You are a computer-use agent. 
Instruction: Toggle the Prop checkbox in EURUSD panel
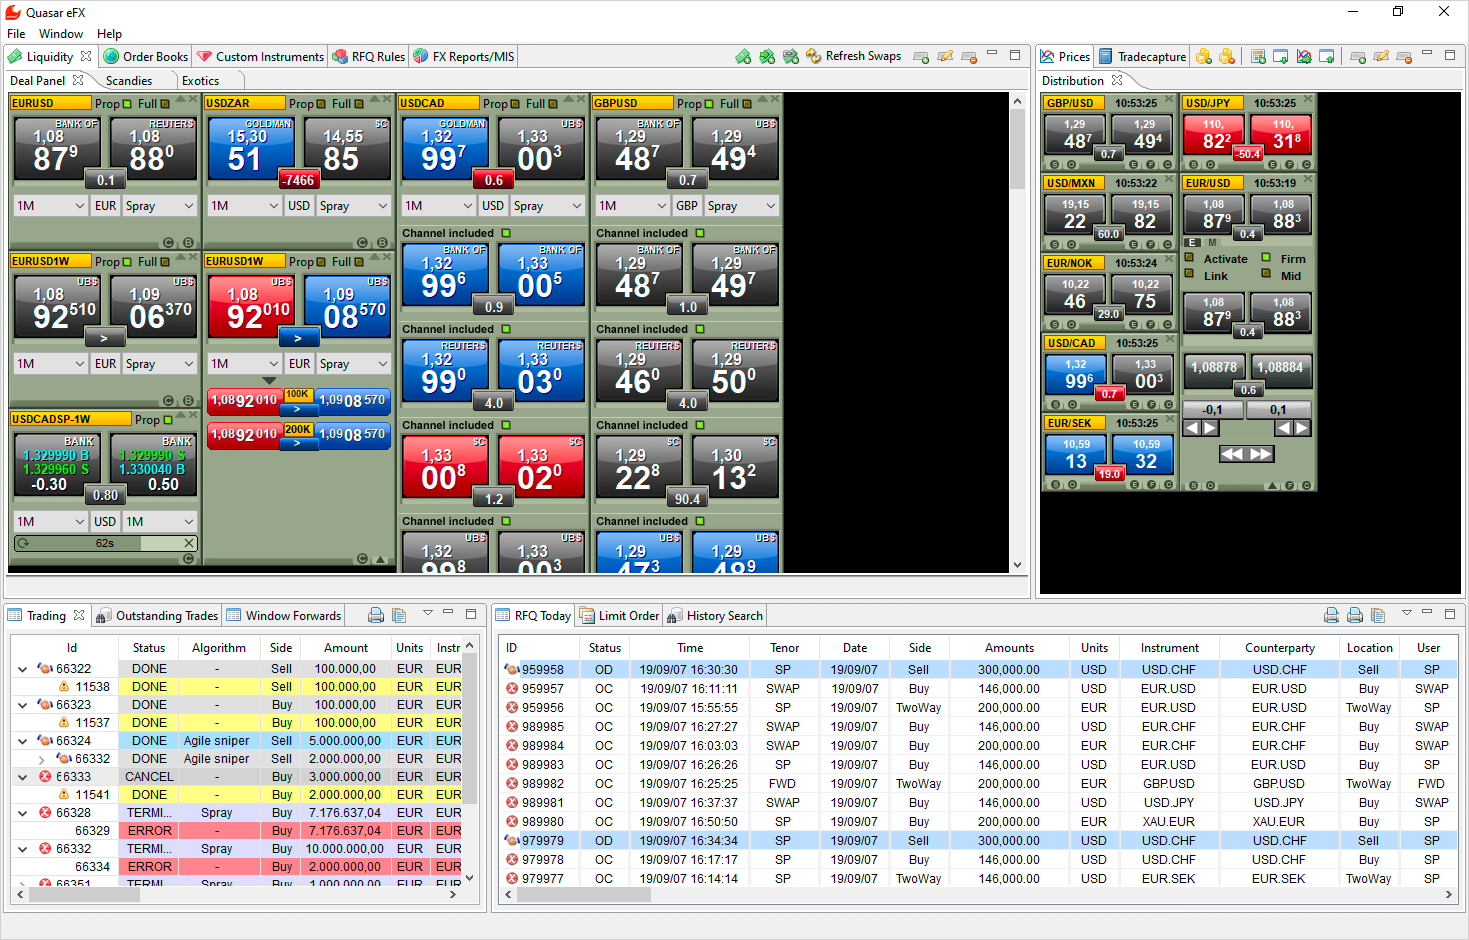(x=127, y=104)
